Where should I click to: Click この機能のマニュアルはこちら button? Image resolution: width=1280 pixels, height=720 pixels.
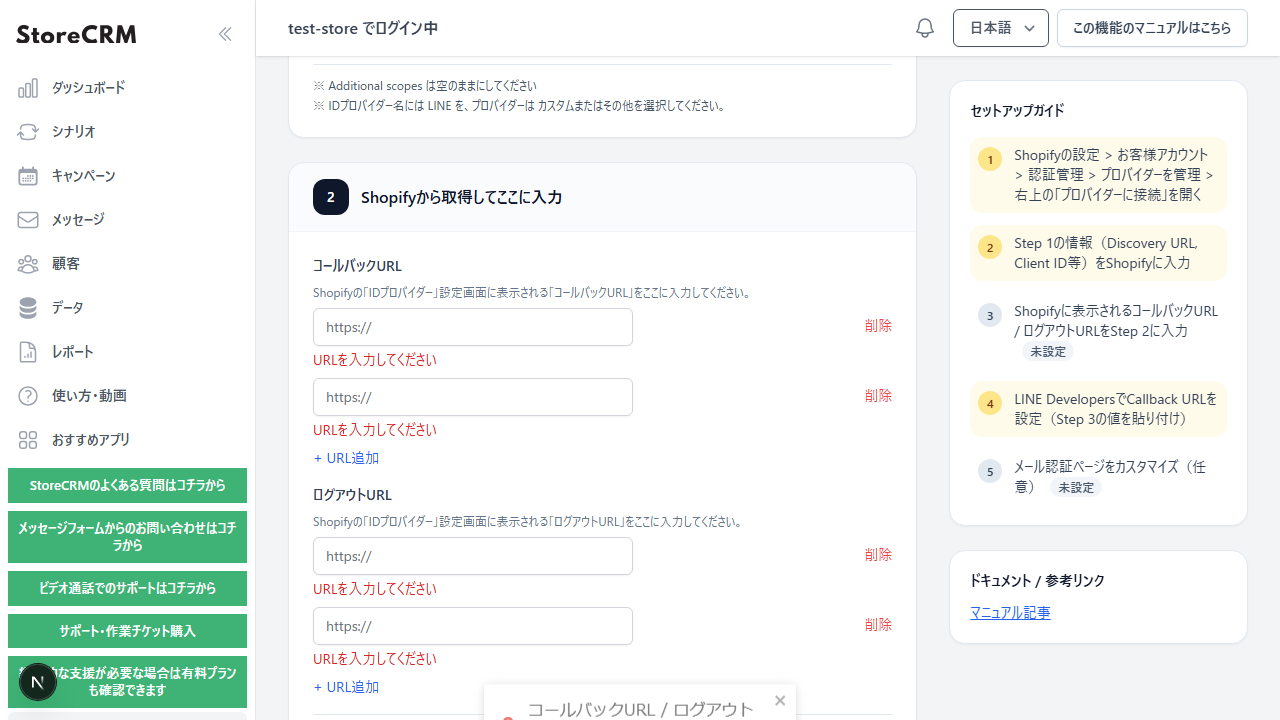pos(1152,28)
